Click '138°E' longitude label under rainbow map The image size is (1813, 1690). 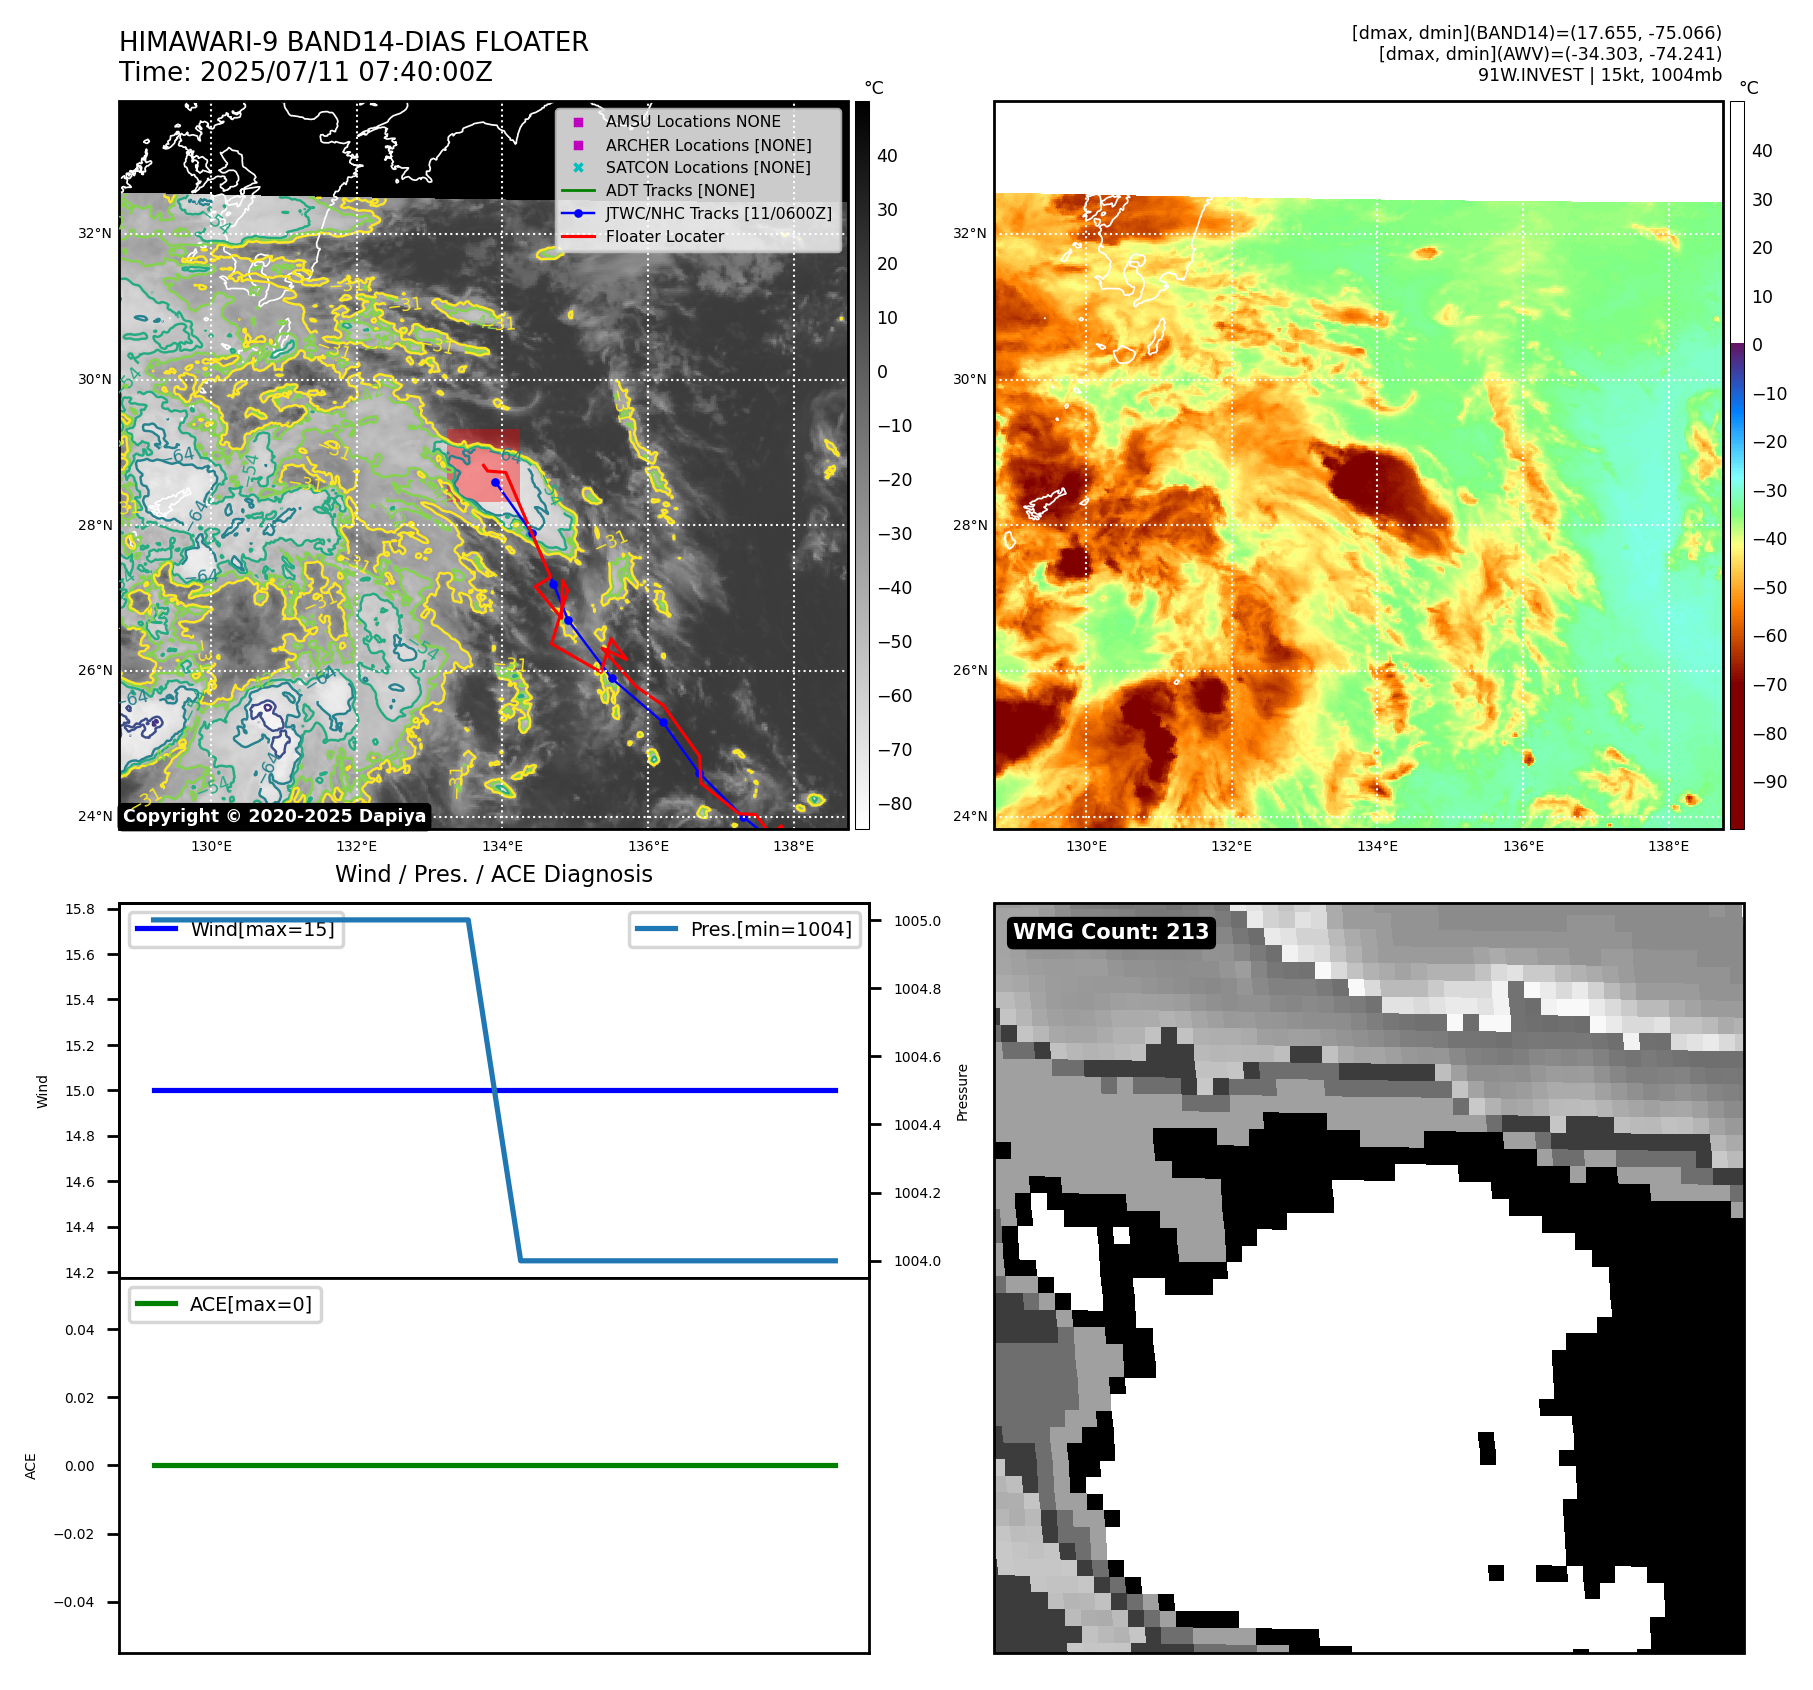(x=1668, y=846)
